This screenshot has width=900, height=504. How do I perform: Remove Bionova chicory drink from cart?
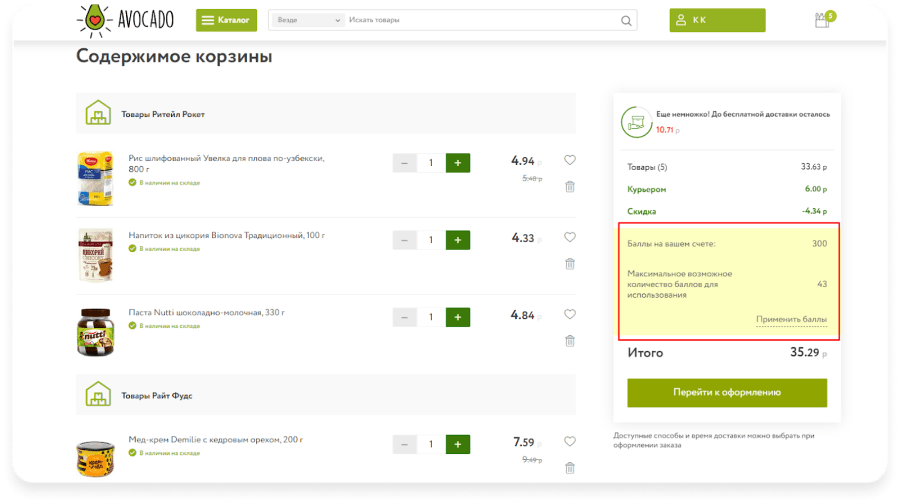(x=569, y=264)
